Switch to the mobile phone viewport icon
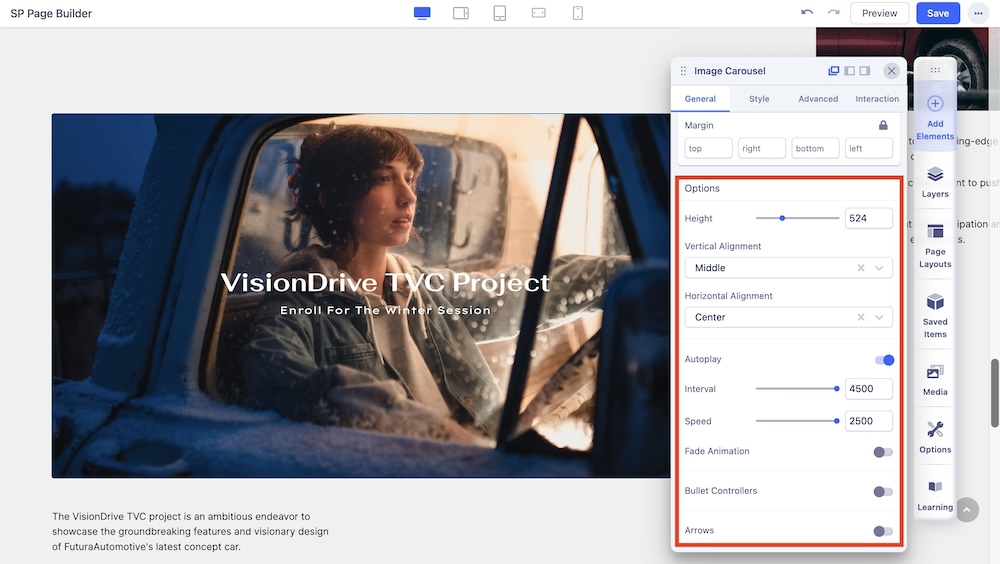The image size is (1000, 564). (x=578, y=13)
